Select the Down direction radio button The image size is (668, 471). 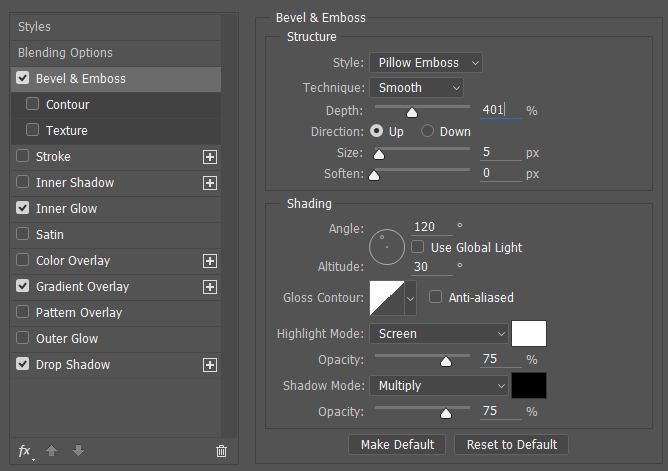427,131
